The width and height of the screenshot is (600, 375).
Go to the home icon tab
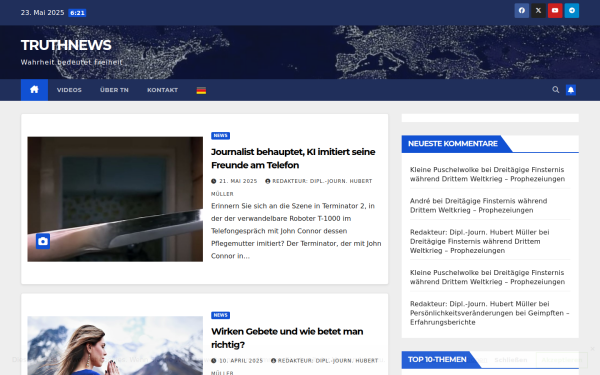[34, 90]
